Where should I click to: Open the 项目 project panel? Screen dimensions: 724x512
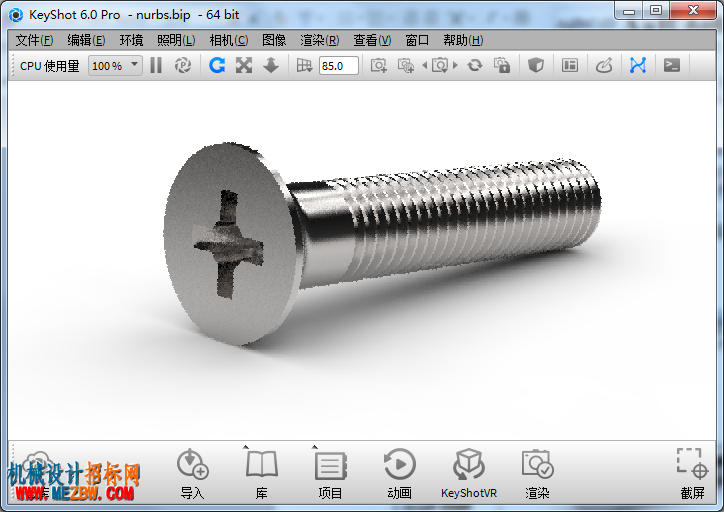pyautogui.click(x=330, y=473)
